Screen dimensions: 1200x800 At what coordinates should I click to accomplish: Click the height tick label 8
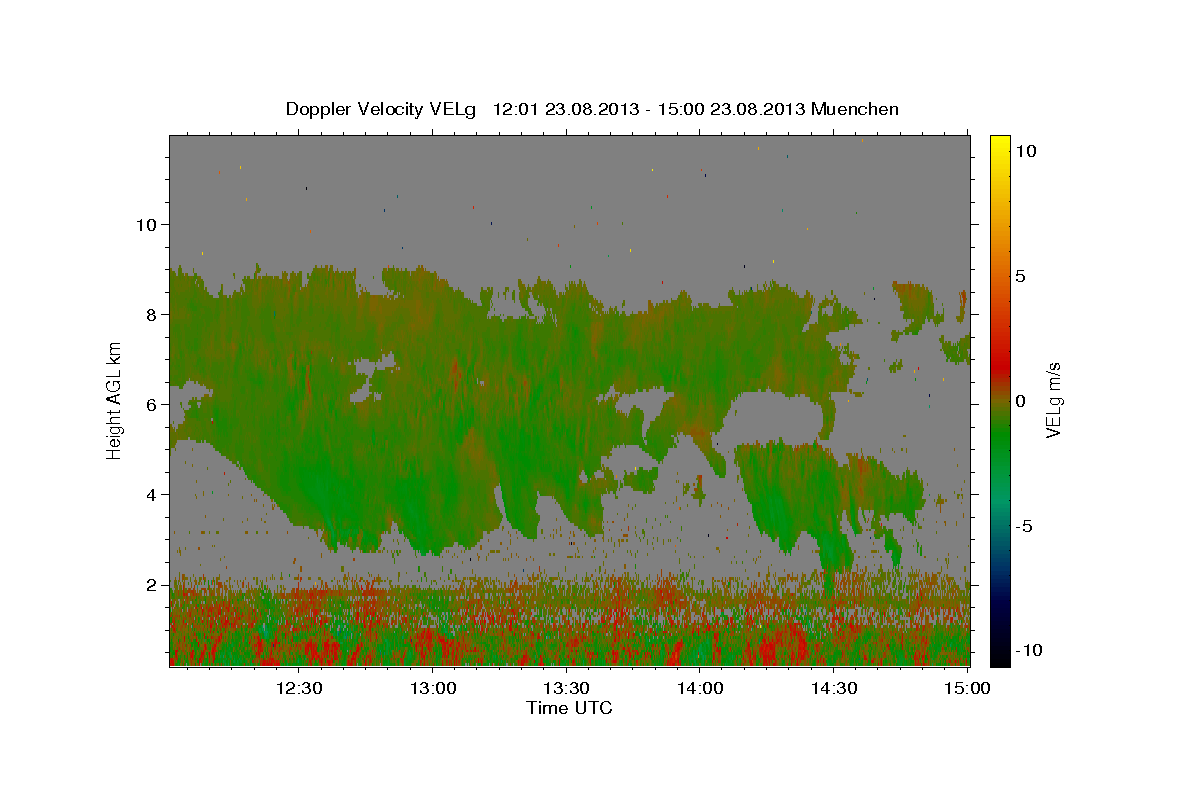(x=152, y=315)
